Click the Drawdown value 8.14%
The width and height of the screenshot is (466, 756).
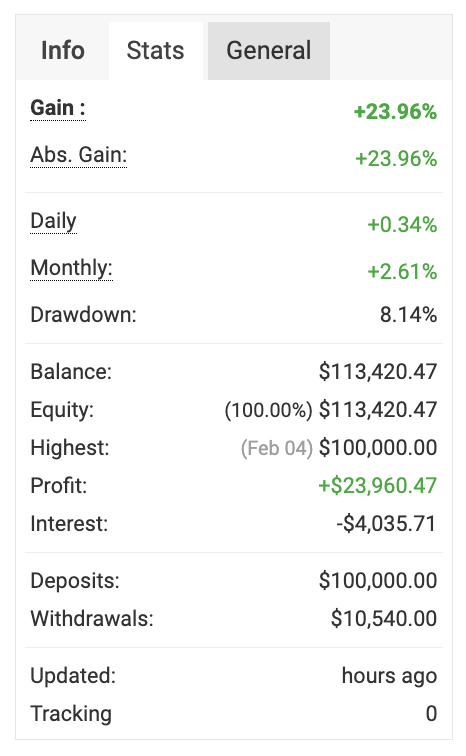408,315
